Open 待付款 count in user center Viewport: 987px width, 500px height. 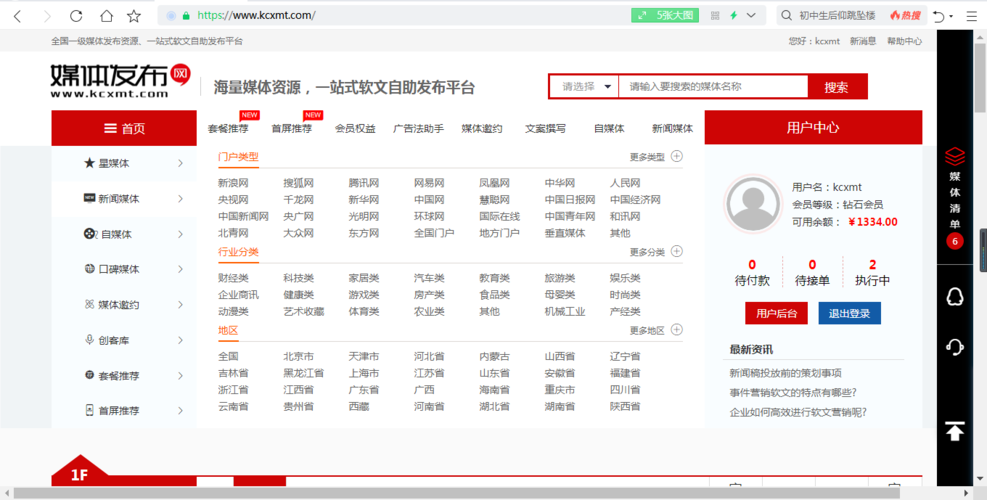[752, 273]
